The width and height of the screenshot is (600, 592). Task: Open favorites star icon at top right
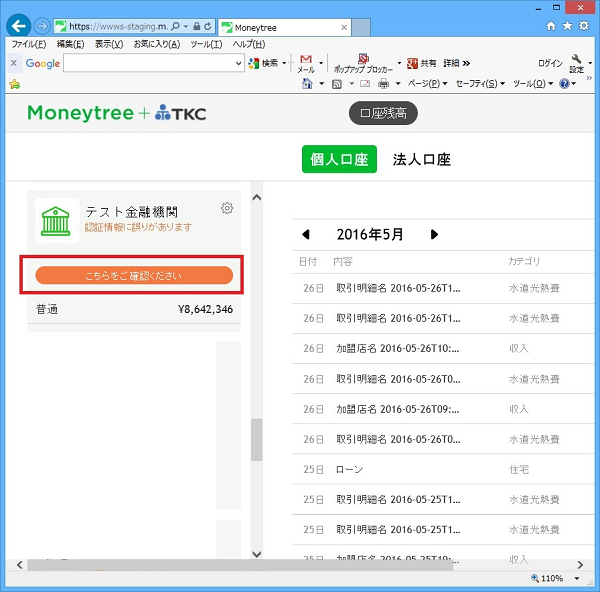click(567, 26)
